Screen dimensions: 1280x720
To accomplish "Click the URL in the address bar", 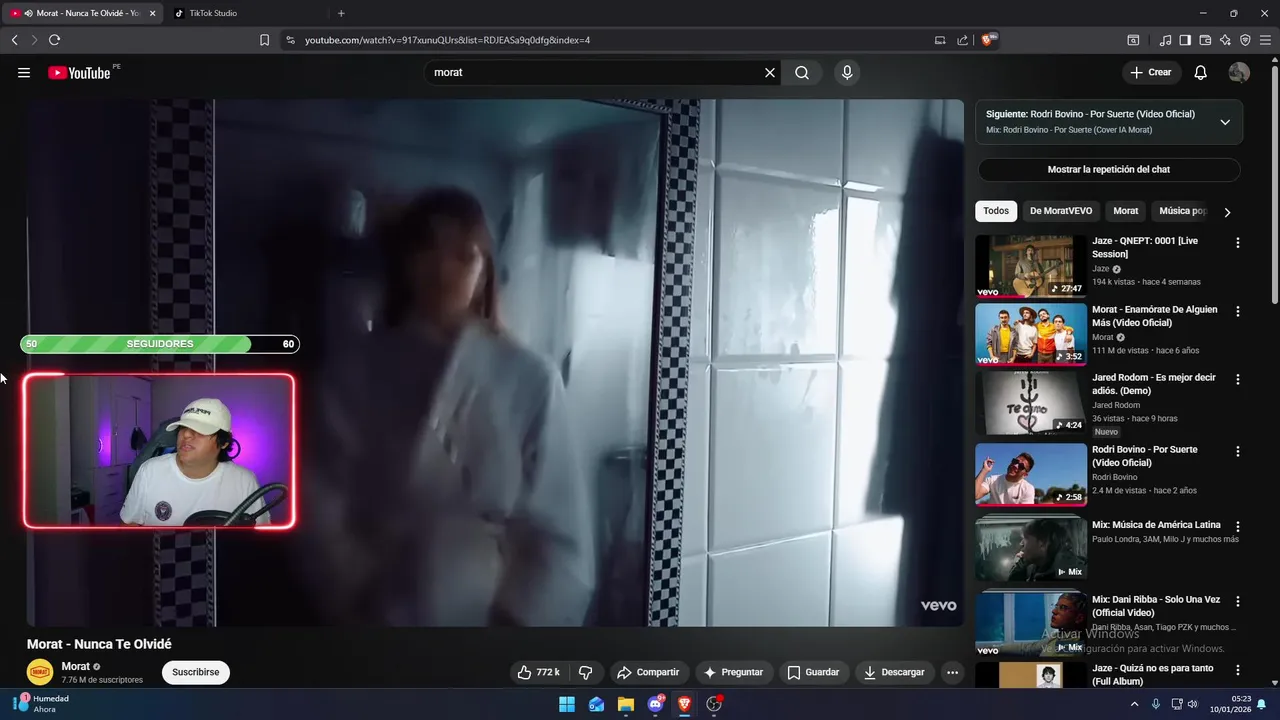I will tap(447, 40).
